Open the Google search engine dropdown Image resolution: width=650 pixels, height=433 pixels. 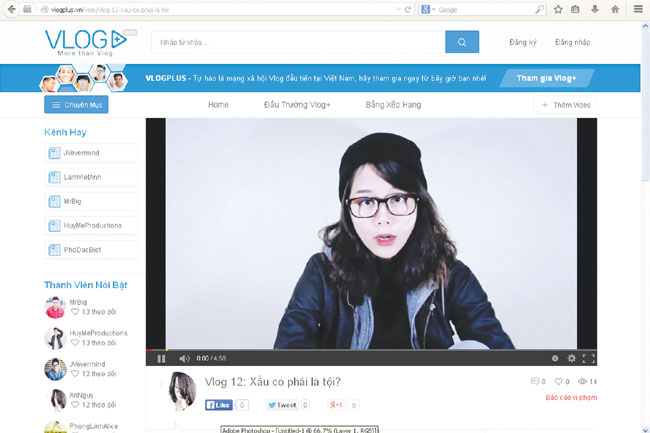(428, 10)
